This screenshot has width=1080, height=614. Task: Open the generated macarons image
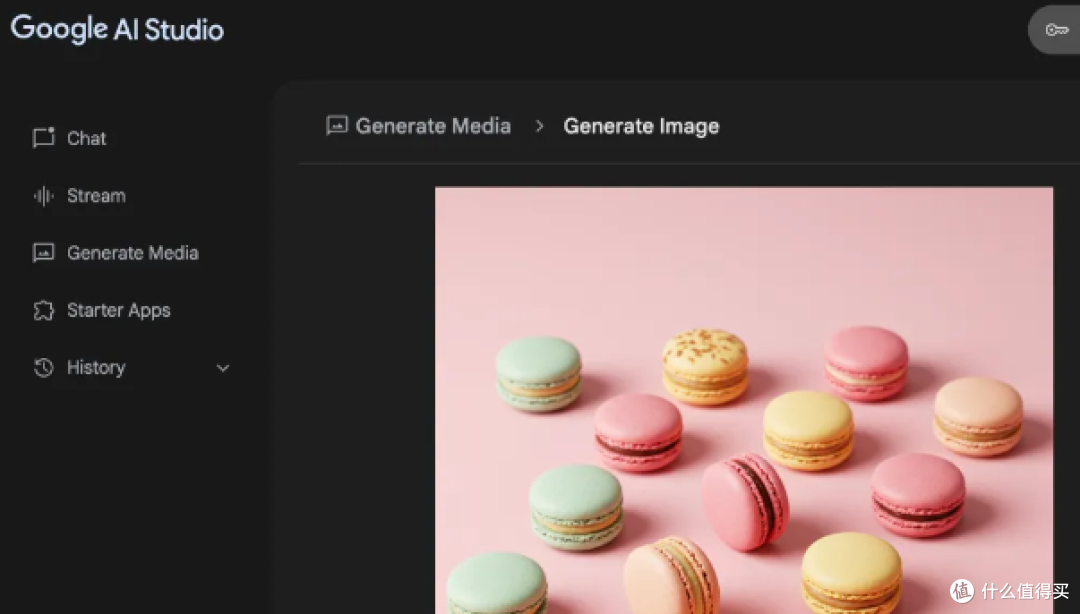(x=744, y=400)
